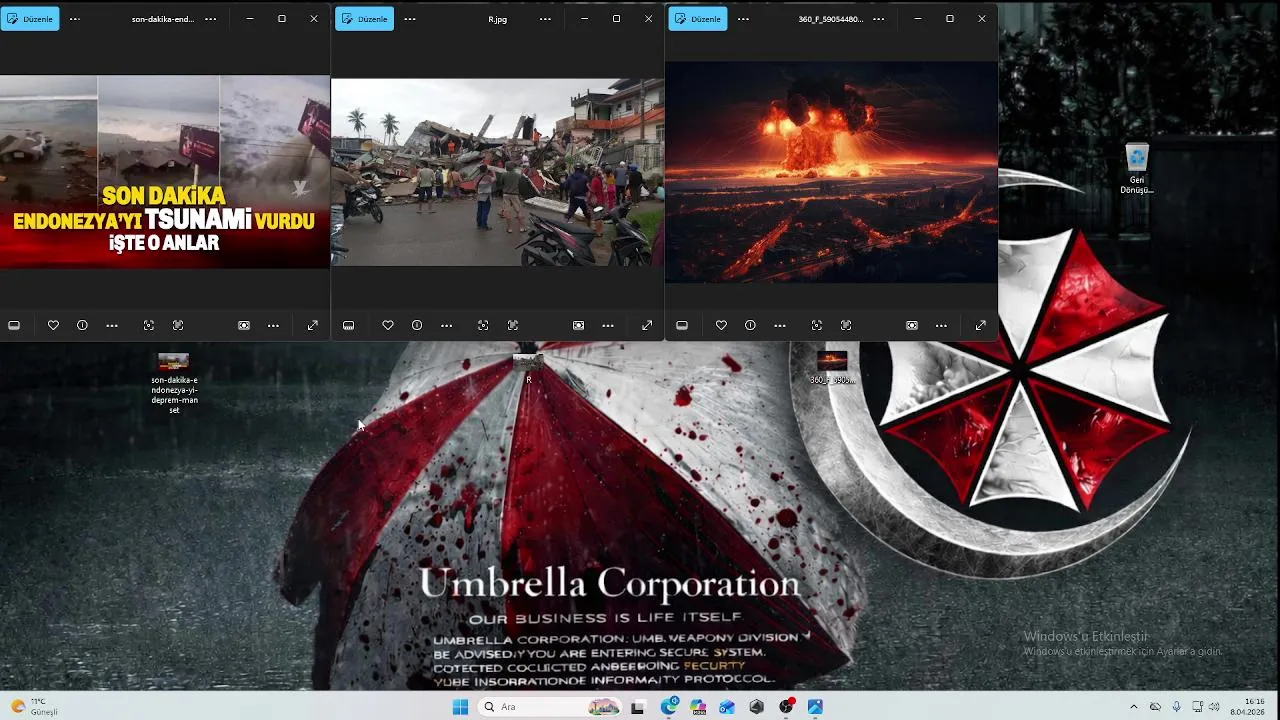Screen dimensions: 1280x720
Task: Show actual size in the 360_F explosion window
Action: click(x=846, y=325)
